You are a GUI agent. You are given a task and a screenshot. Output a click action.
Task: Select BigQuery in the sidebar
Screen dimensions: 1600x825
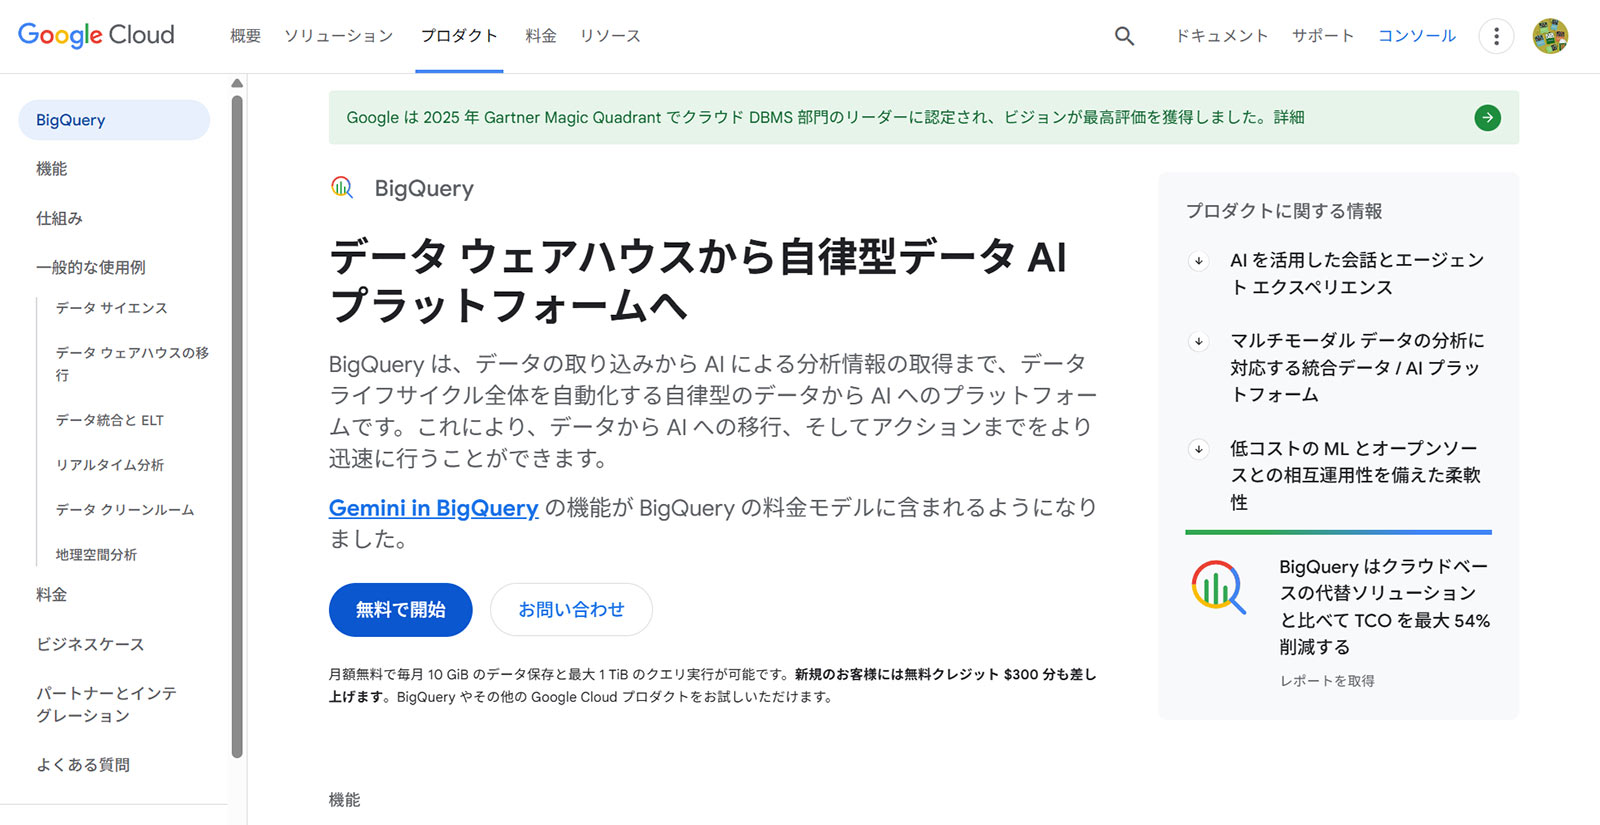114,120
